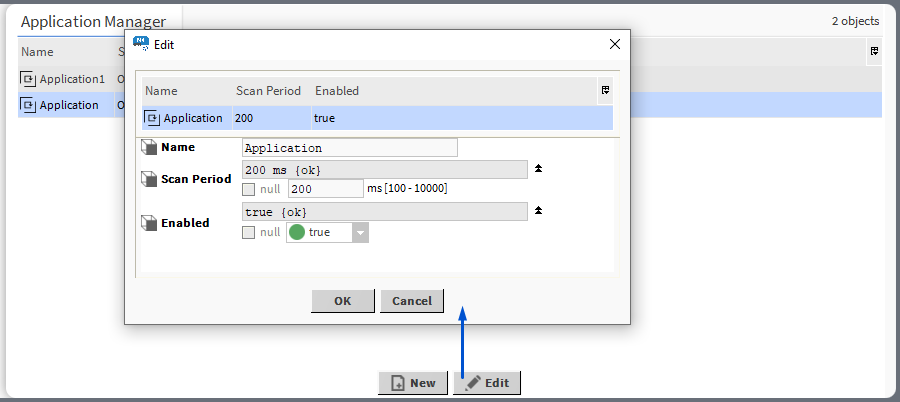Screen dimensions: 900x402
Task: Click the Name property cube icon
Action: (149, 148)
